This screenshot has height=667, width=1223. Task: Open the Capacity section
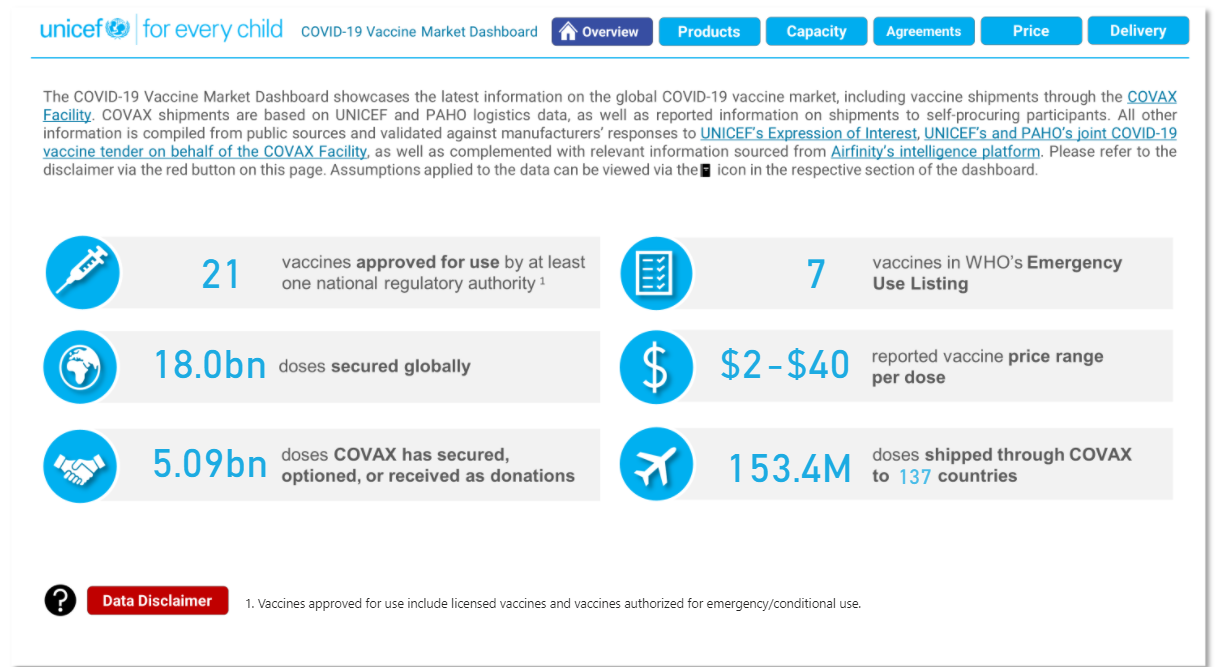coord(816,31)
